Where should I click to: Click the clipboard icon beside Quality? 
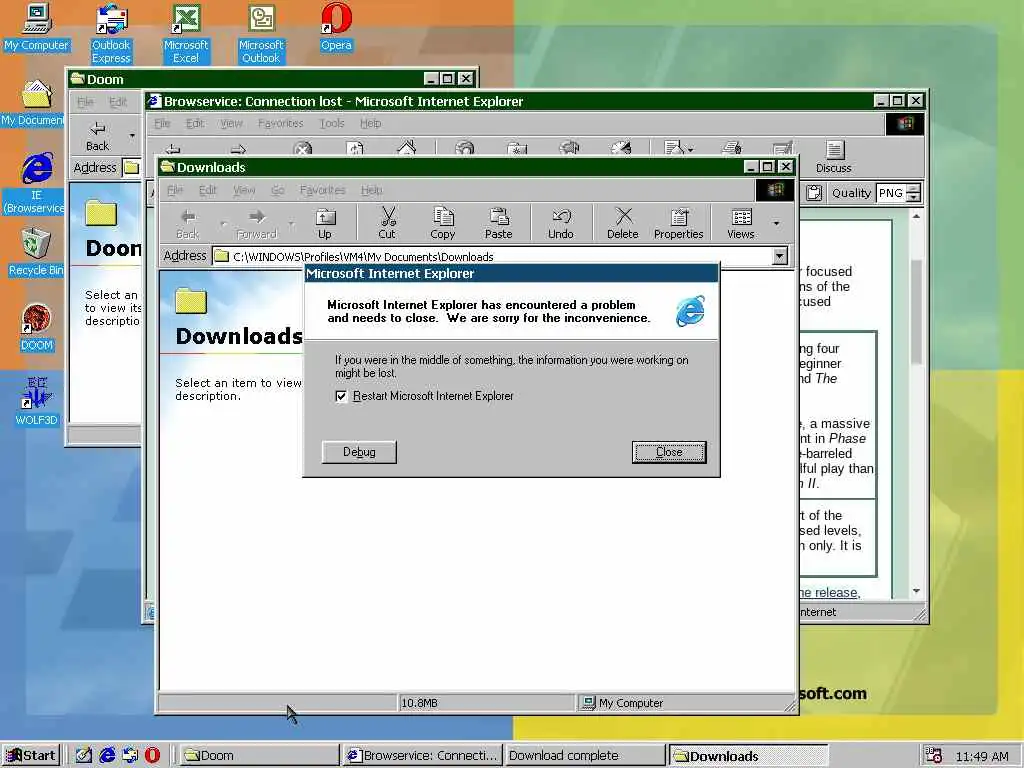coord(813,193)
